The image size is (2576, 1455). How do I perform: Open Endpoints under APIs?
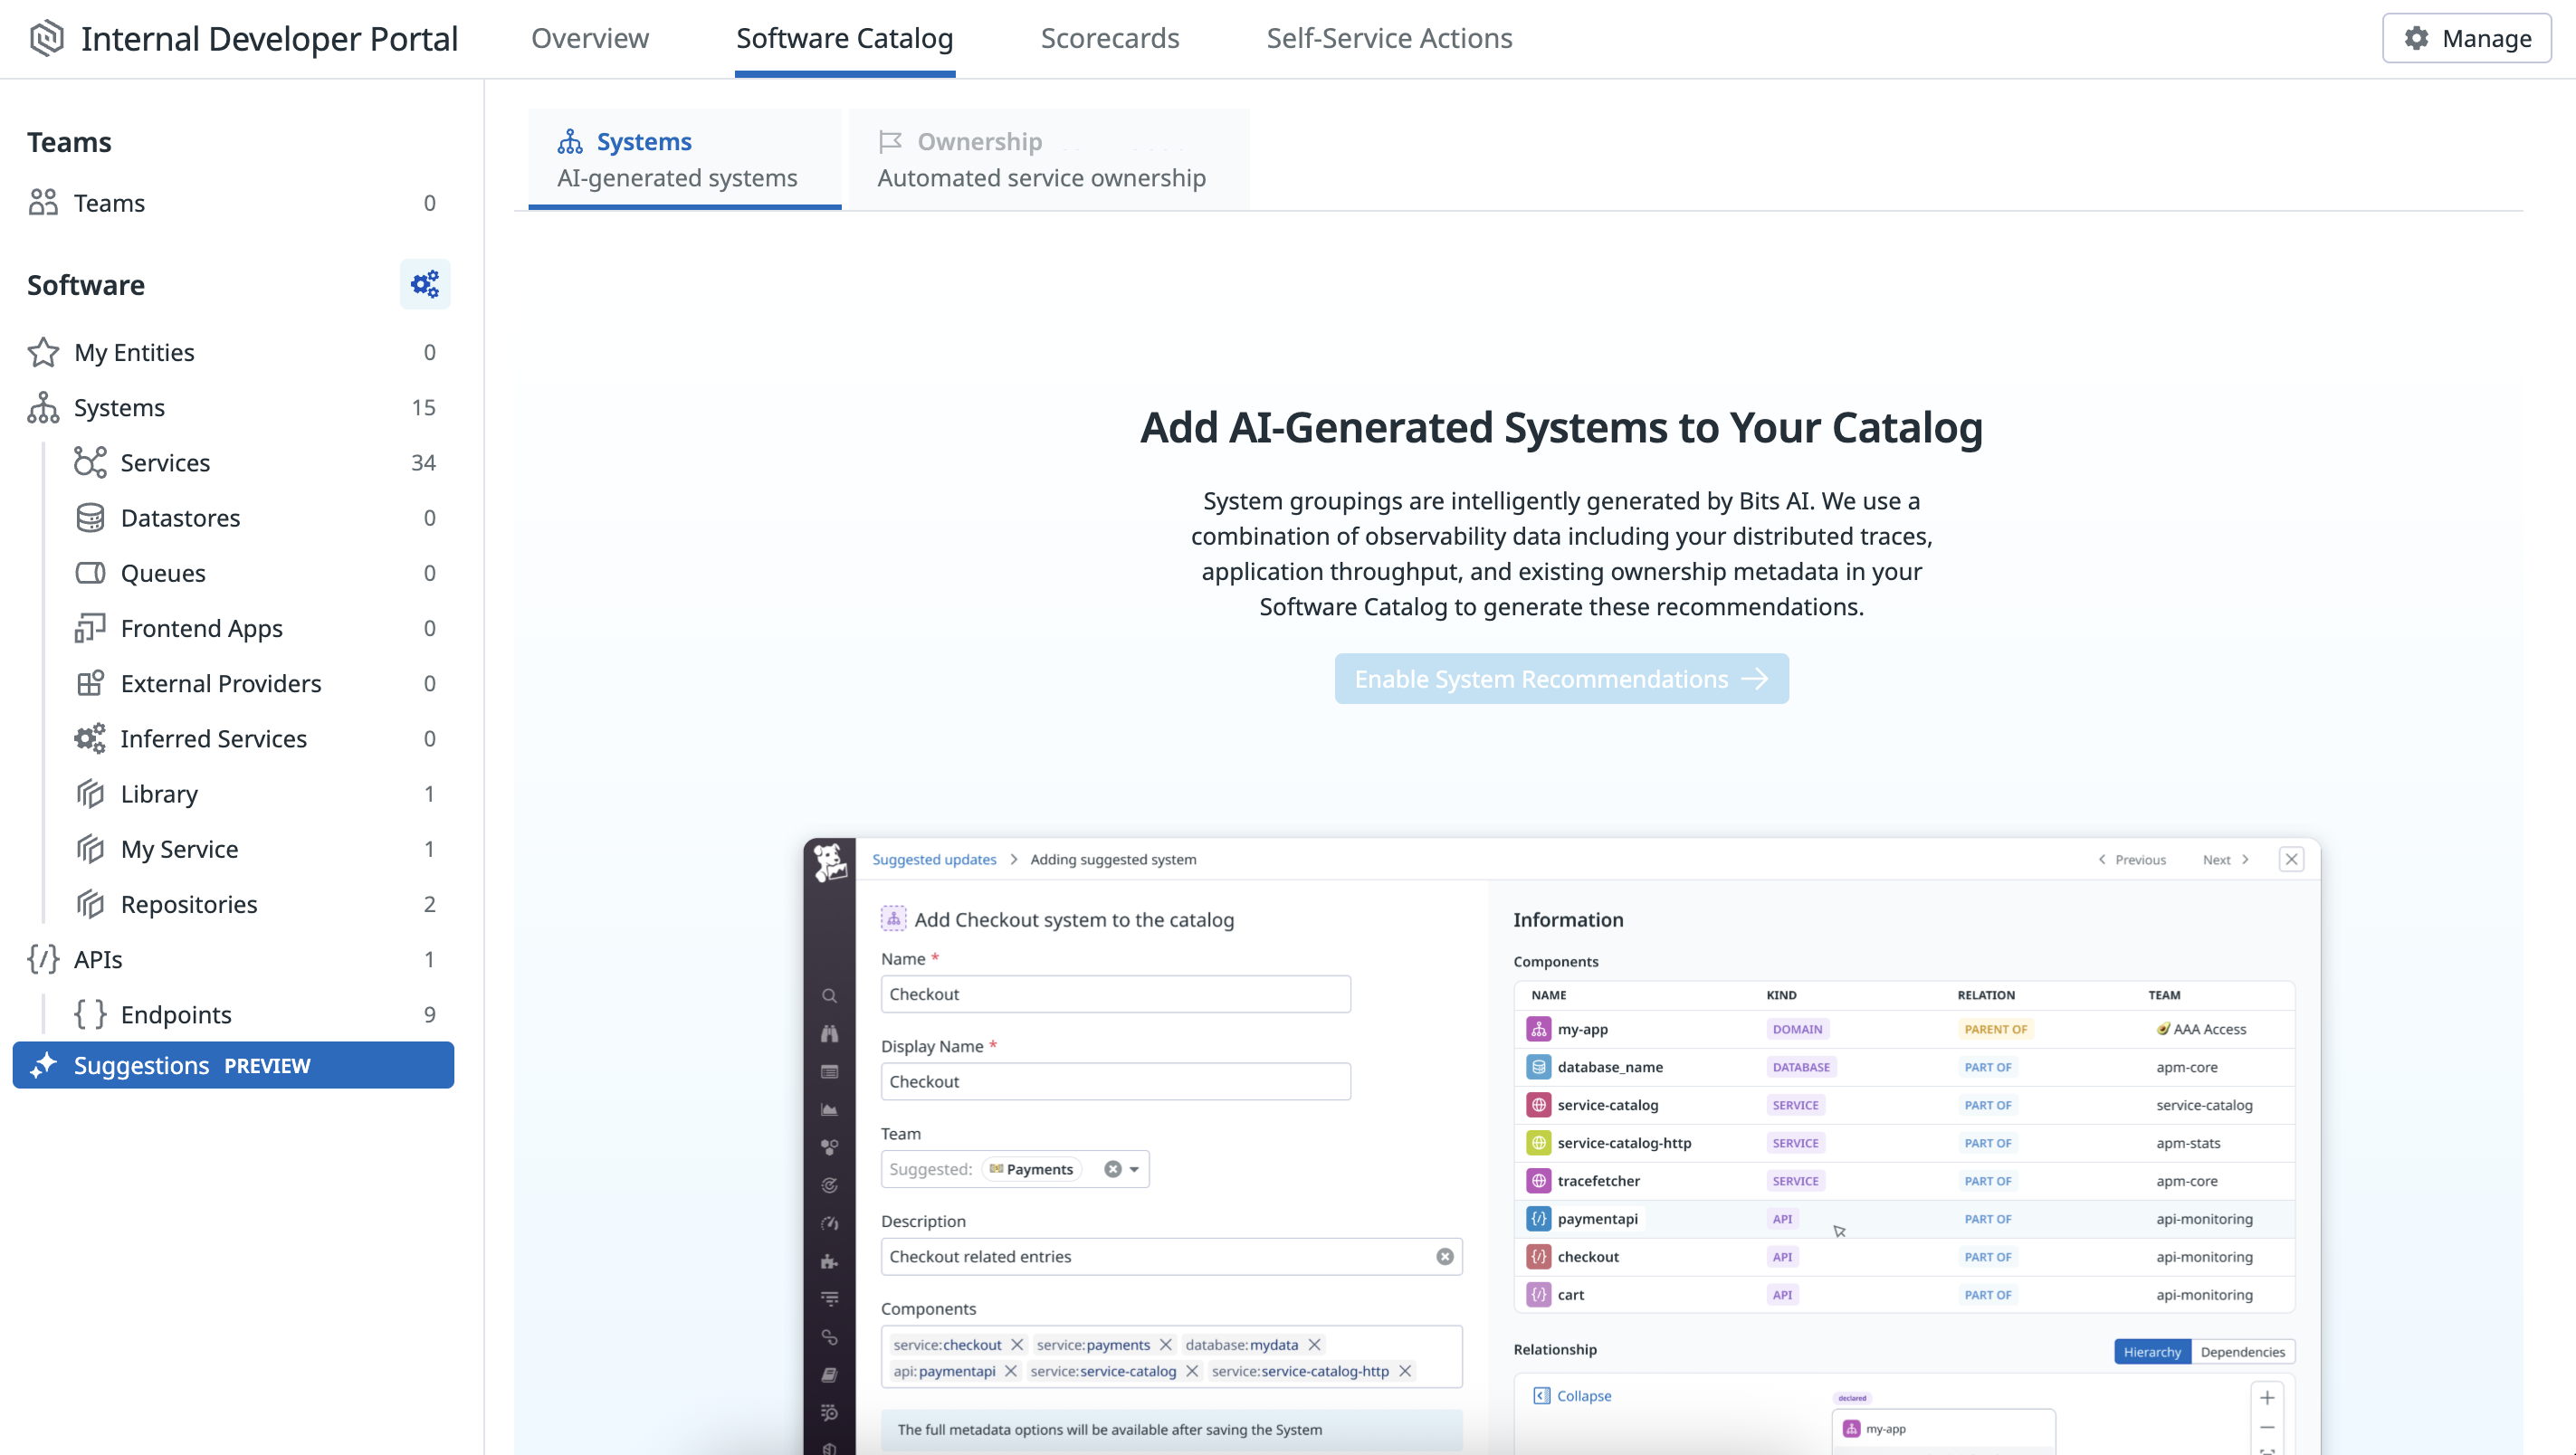(176, 1015)
